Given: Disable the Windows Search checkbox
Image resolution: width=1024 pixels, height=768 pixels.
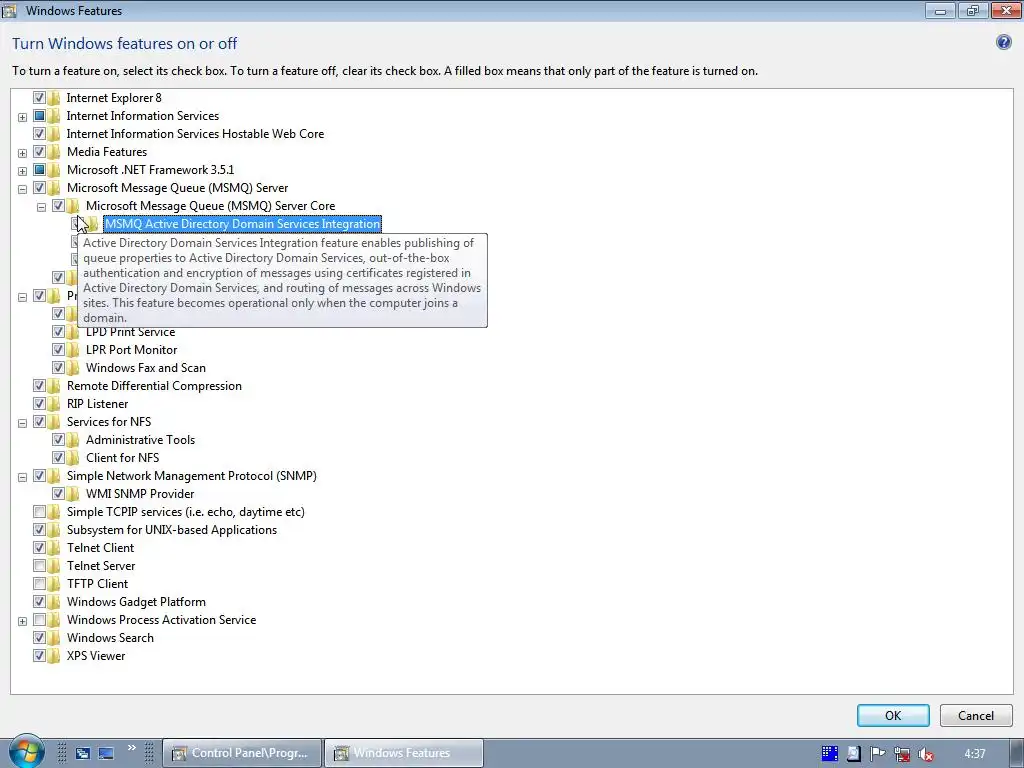Looking at the screenshot, I should 39,637.
